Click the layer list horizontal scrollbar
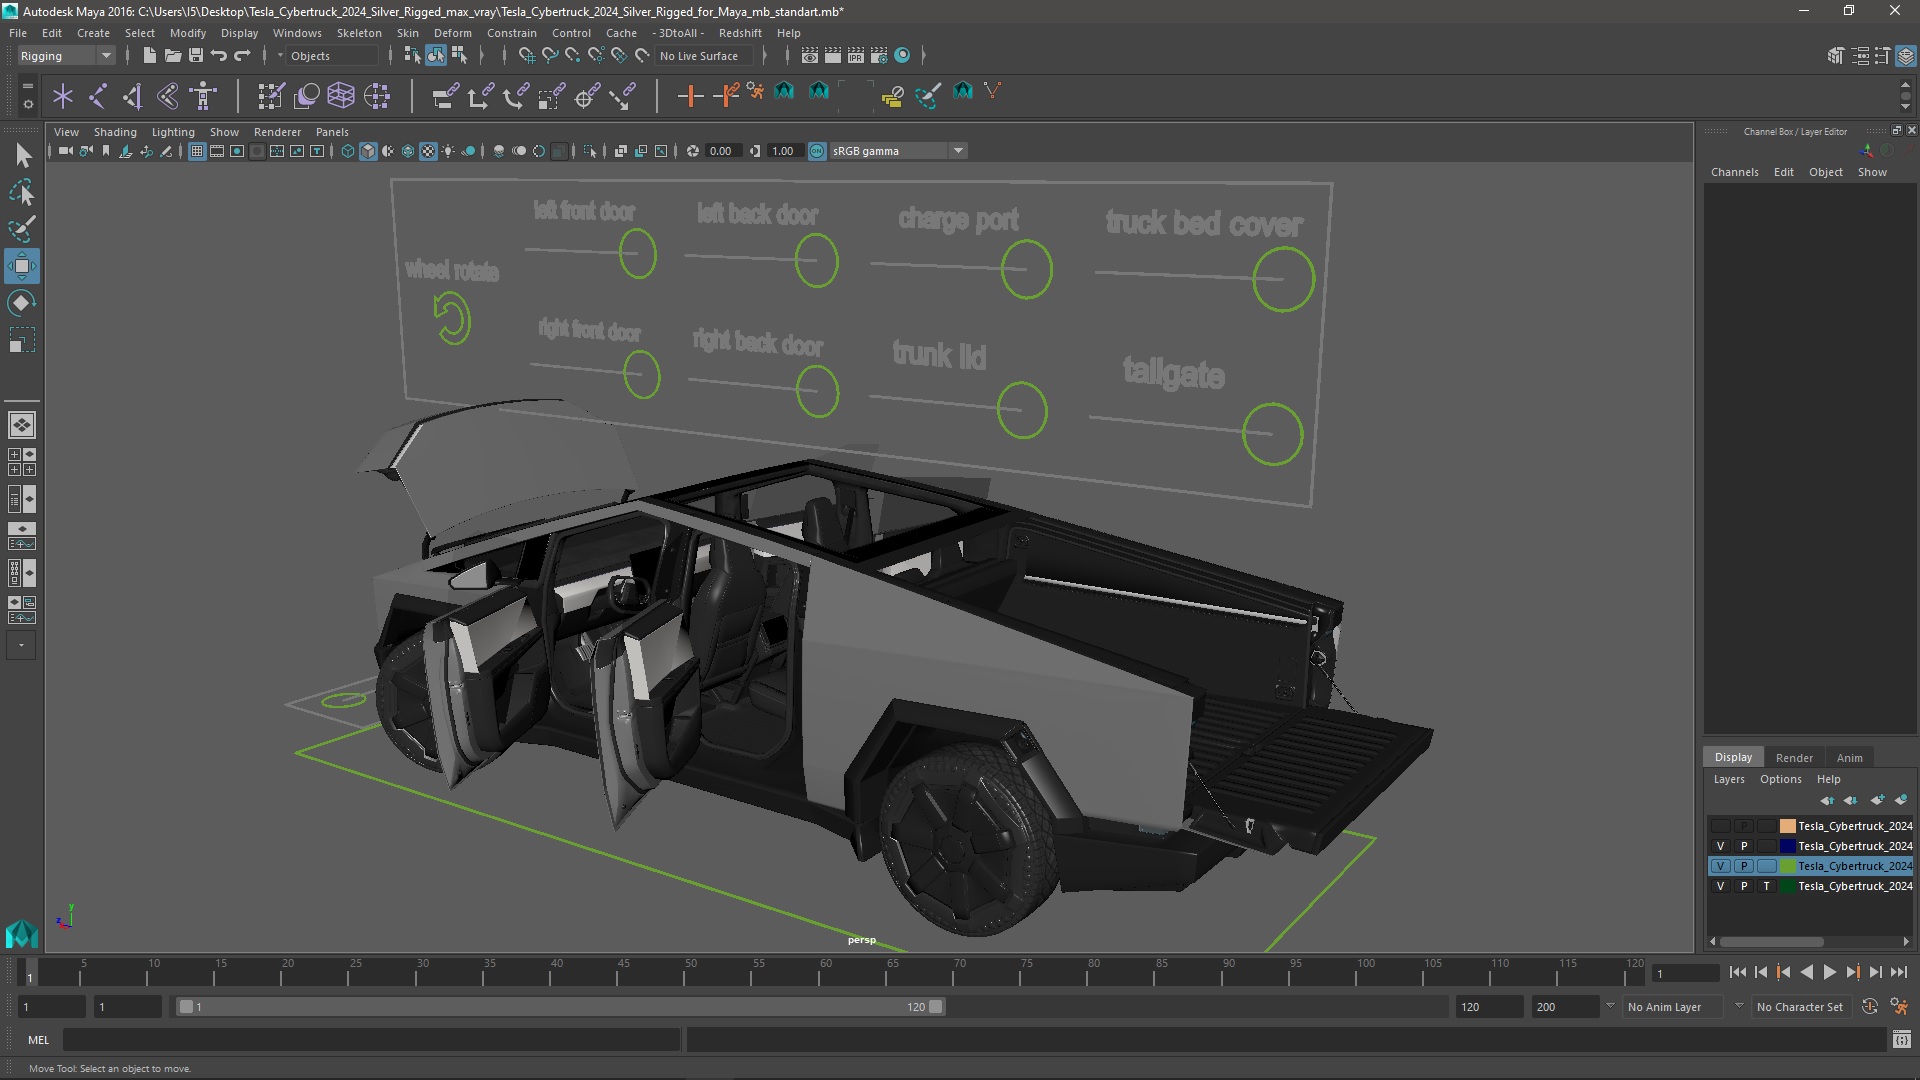 pyautogui.click(x=1771, y=942)
